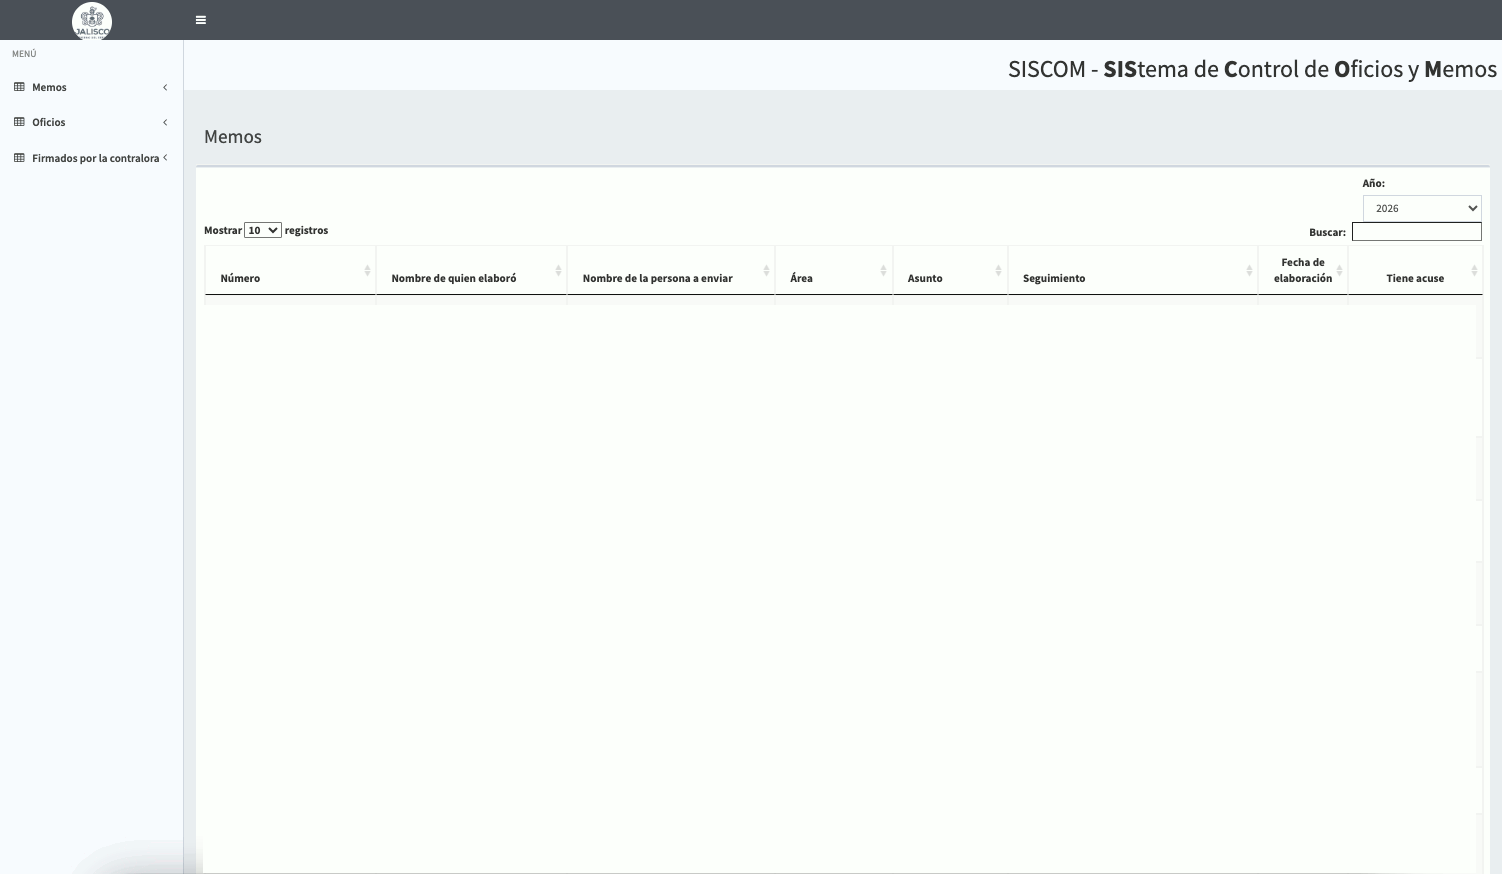This screenshot has width=1502, height=874.
Task: Expand the Oficios menu chevron
Action: pyautogui.click(x=165, y=122)
